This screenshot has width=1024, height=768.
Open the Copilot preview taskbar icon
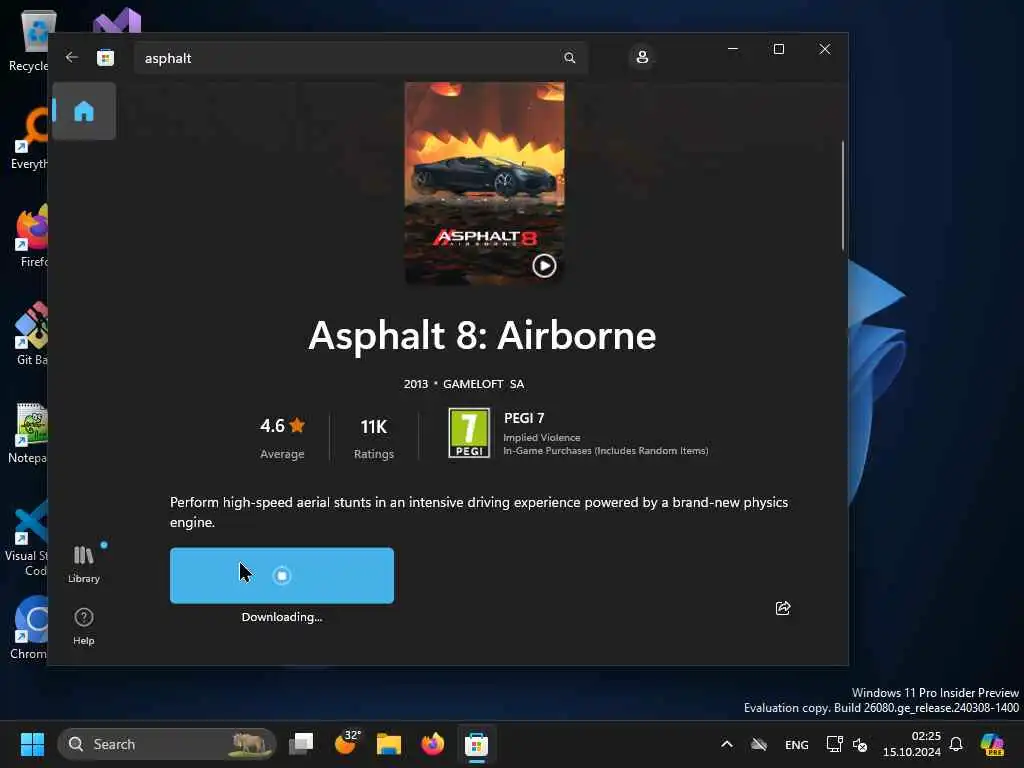[x=992, y=744]
